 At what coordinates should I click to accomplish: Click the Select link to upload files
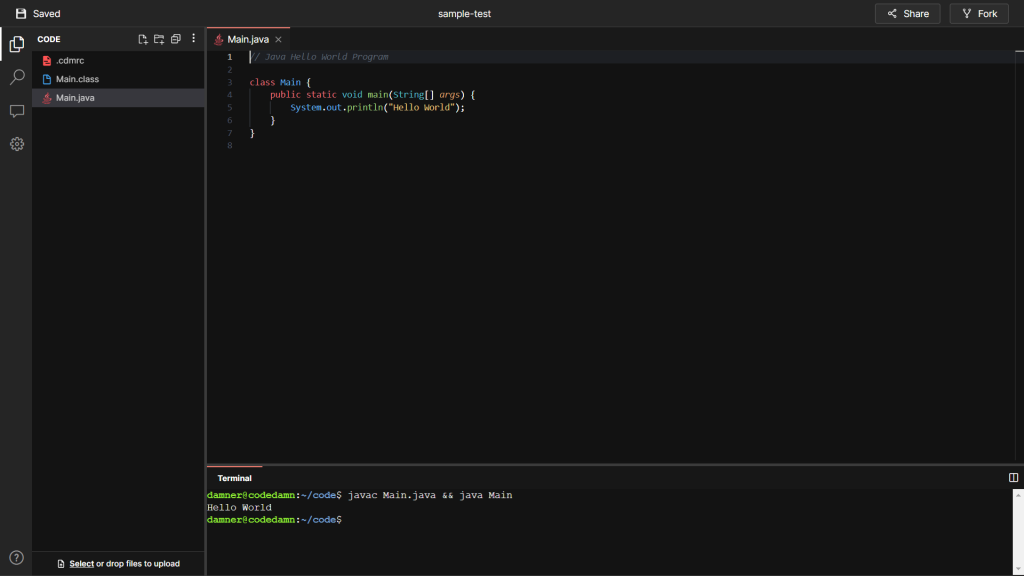coord(82,564)
